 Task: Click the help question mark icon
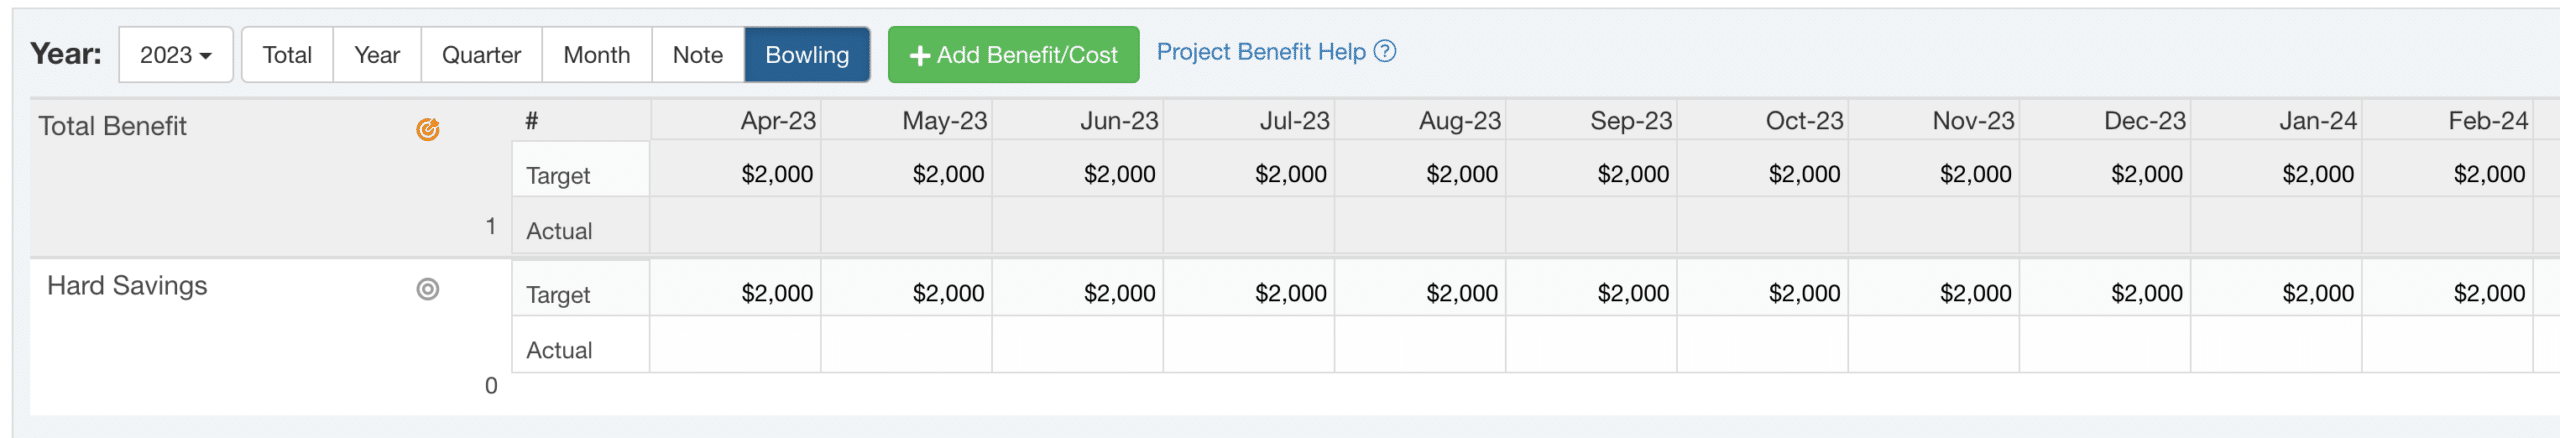pyautogui.click(x=1385, y=51)
